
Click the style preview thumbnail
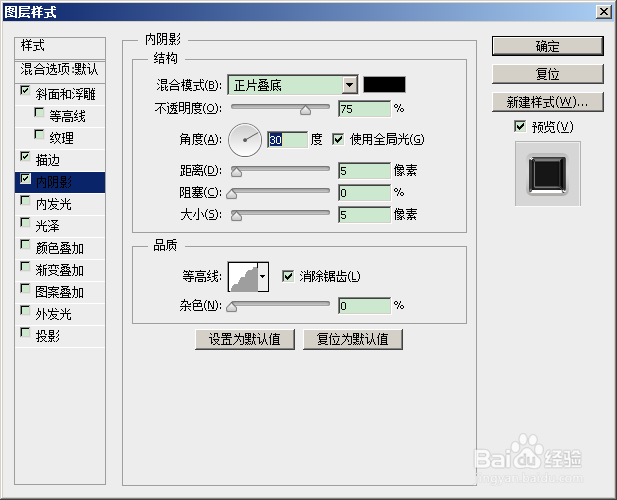[x=547, y=173]
